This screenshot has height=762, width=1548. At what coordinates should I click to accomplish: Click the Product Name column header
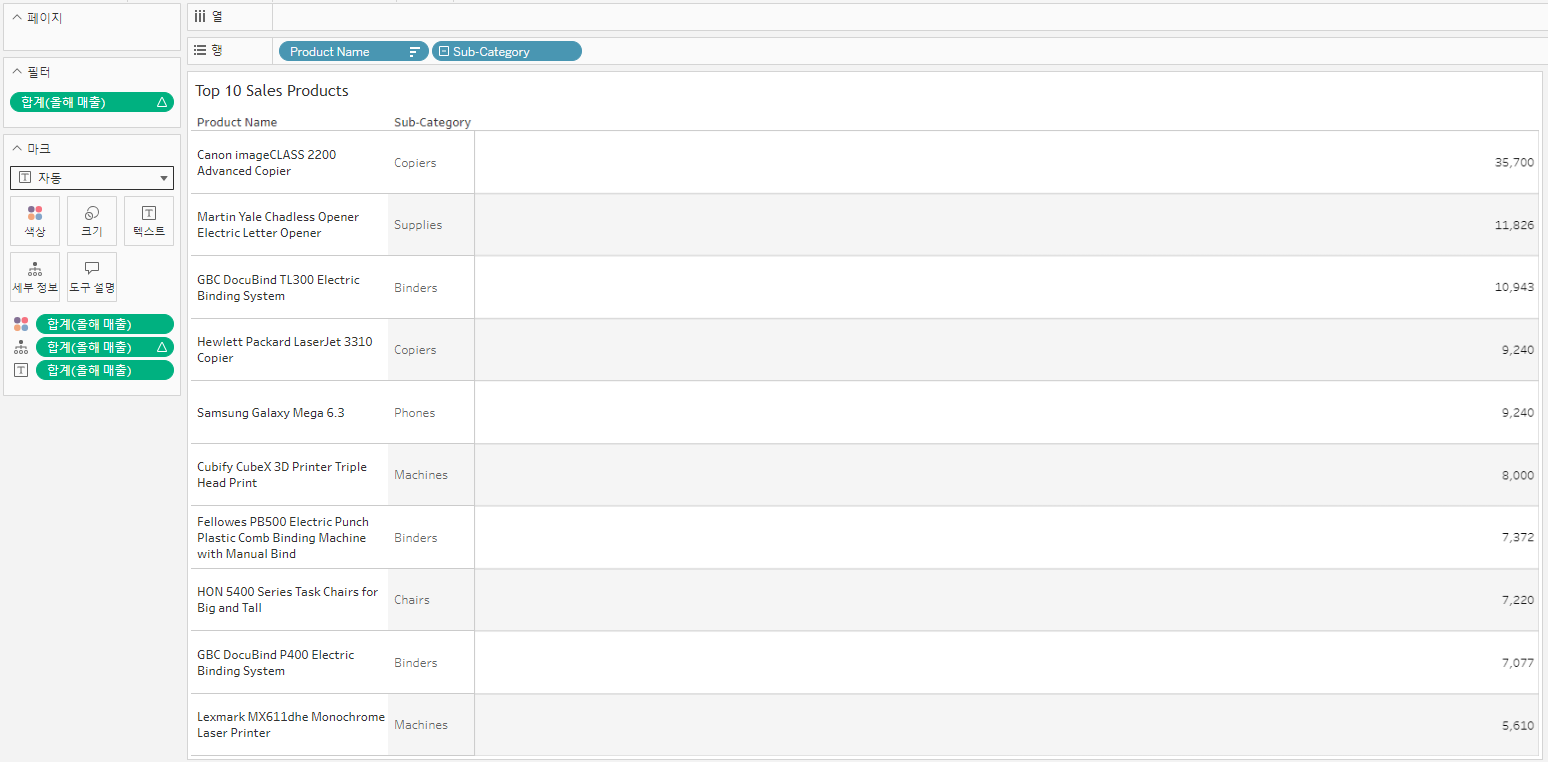click(x=237, y=122)
